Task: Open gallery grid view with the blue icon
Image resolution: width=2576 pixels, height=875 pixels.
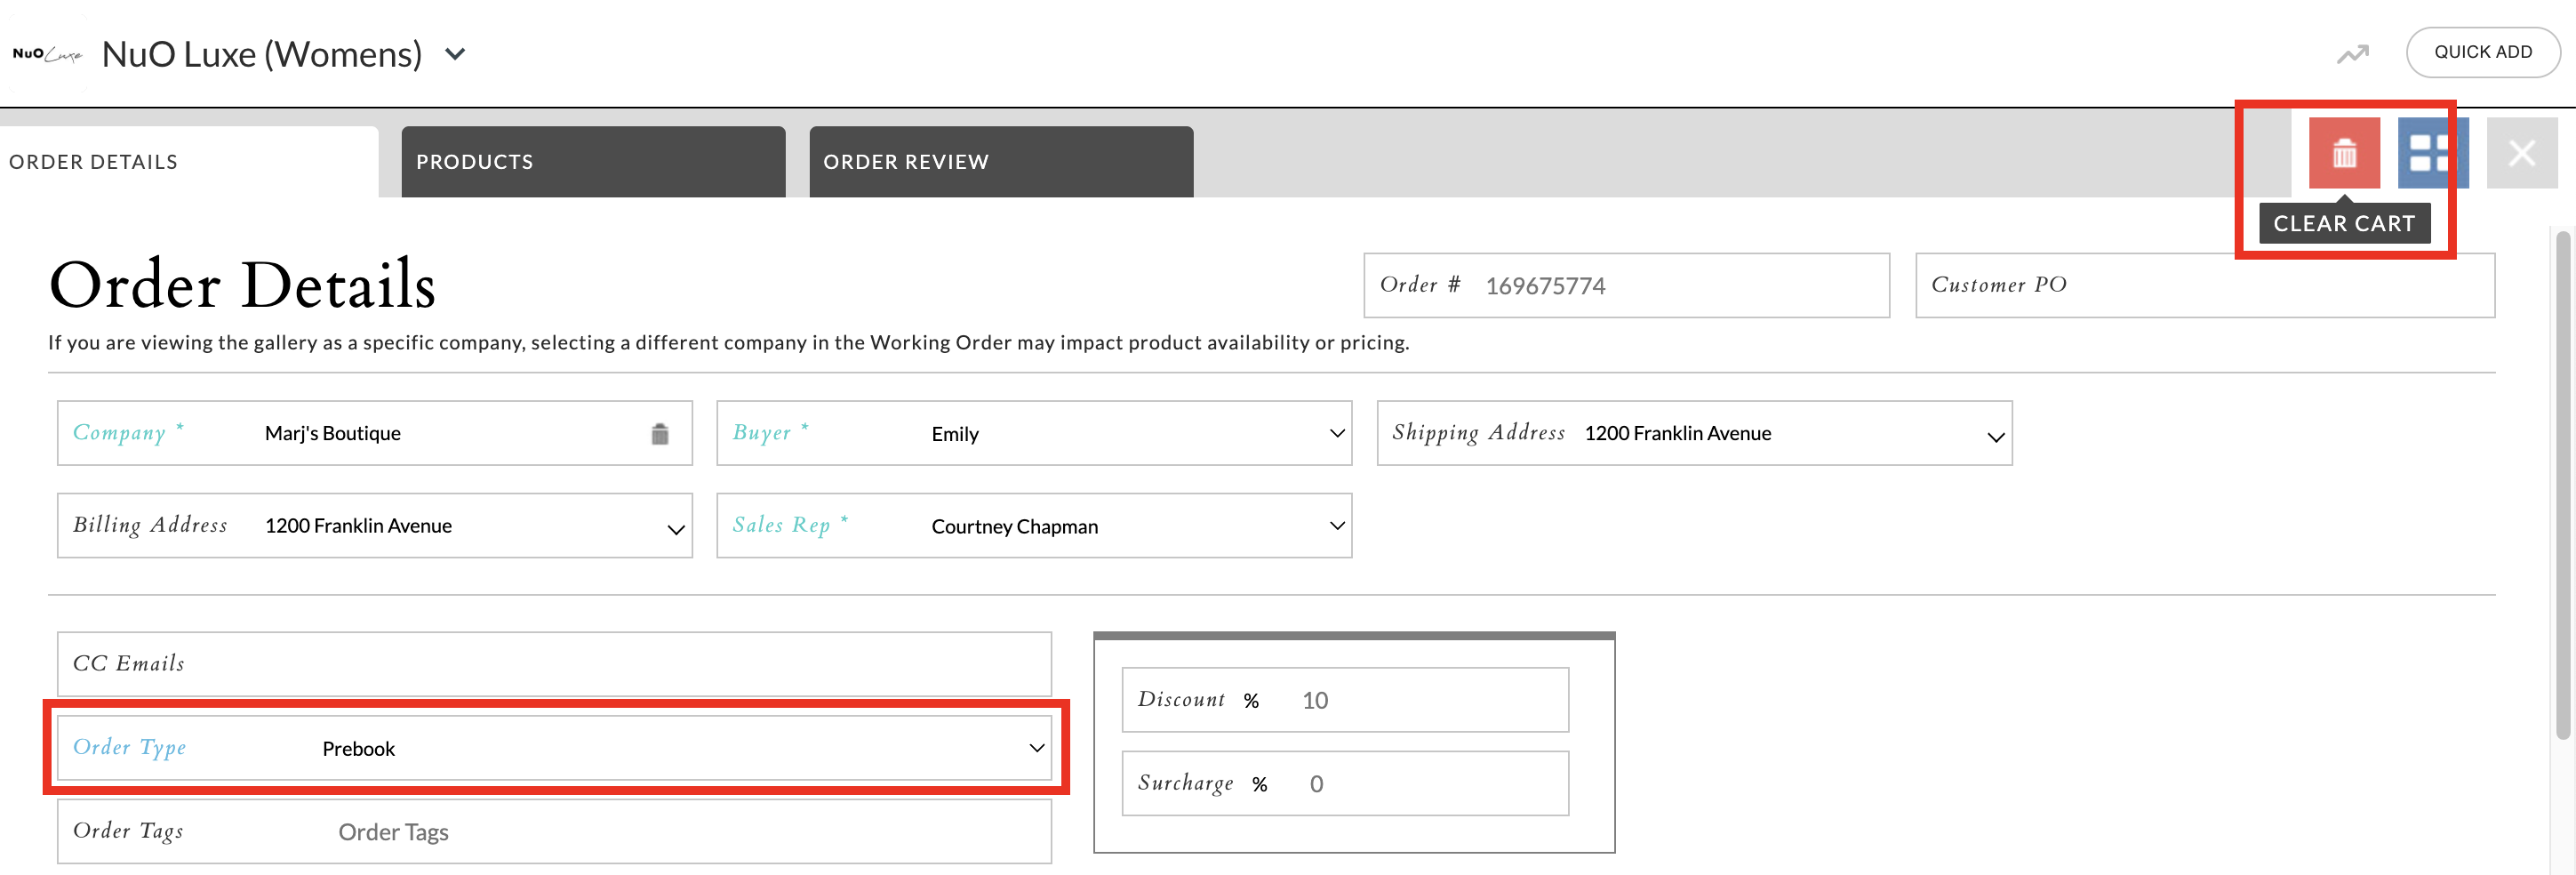Action: coord(2432,153)
